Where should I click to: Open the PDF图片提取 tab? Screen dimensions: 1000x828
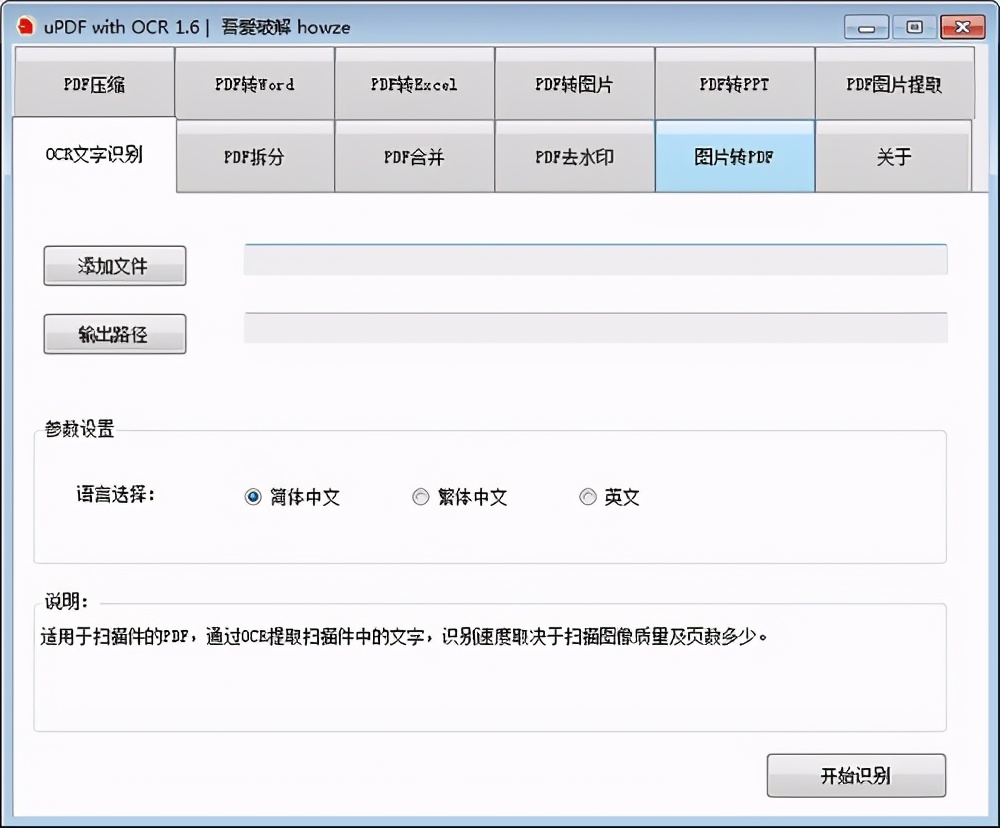tap(894, 85)
